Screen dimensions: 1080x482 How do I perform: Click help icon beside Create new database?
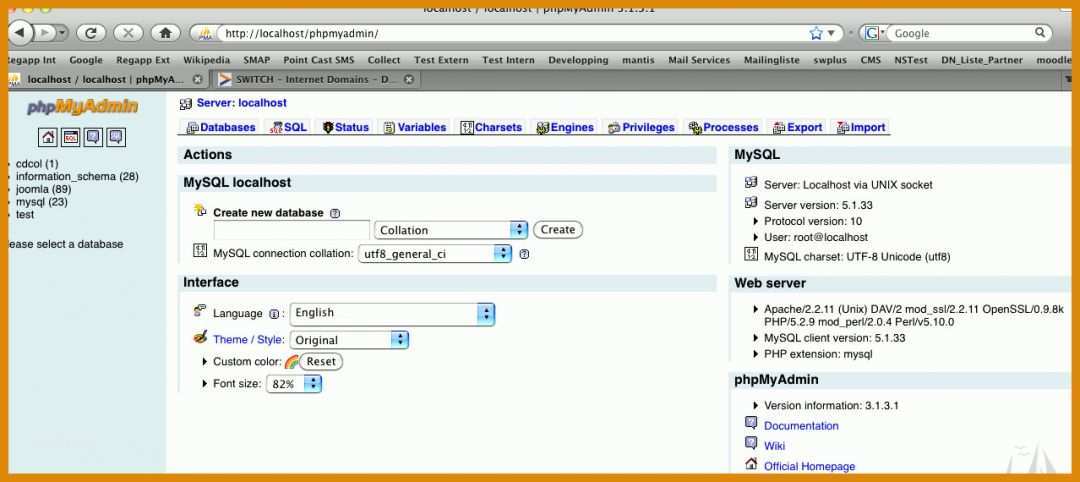tap(335, 213)
